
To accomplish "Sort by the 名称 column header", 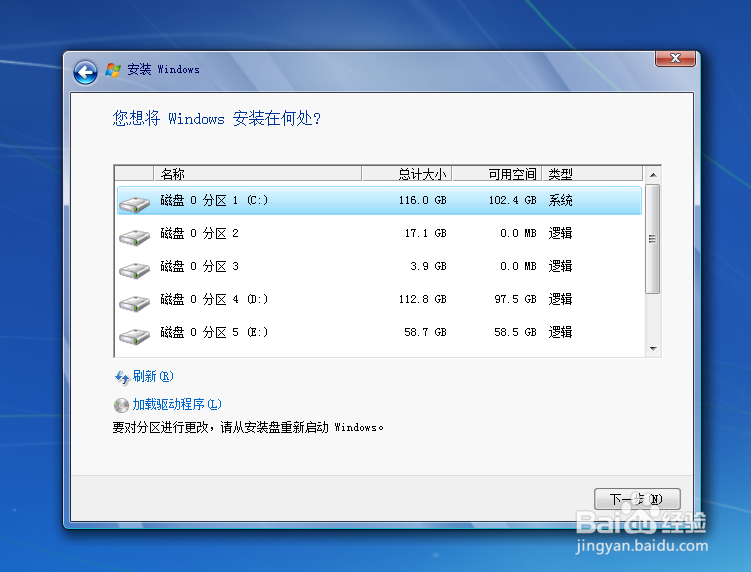I will pos(258,173).
